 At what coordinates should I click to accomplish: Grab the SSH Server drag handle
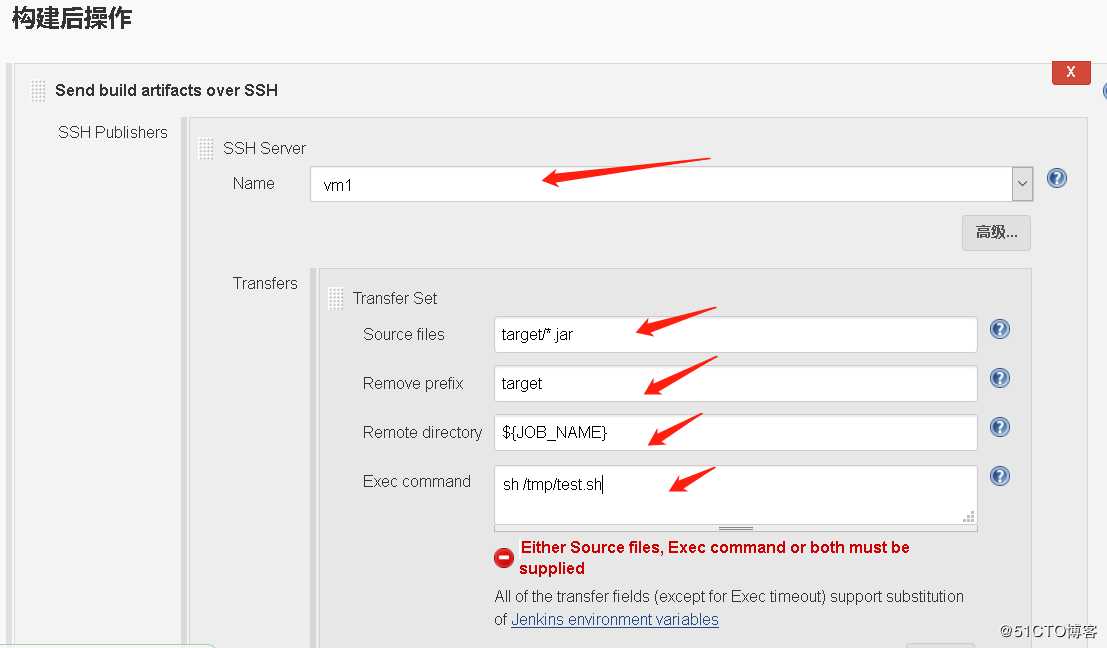206,148
